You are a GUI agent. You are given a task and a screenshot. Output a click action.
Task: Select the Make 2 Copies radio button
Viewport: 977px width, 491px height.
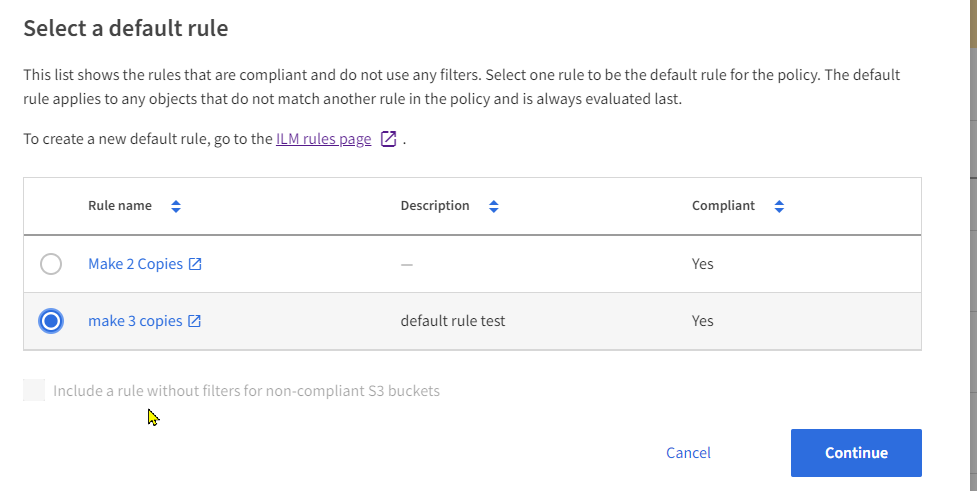pos(51,264)
